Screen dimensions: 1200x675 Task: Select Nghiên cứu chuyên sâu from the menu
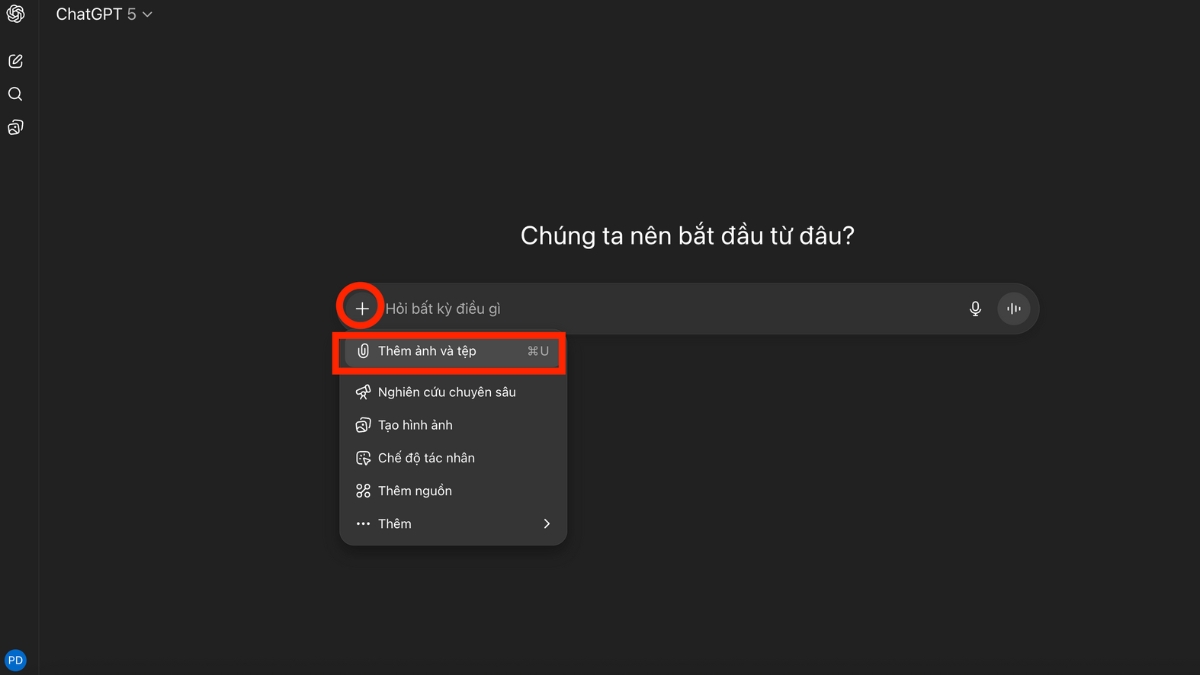pyautogui.click(x=447, y=391)
